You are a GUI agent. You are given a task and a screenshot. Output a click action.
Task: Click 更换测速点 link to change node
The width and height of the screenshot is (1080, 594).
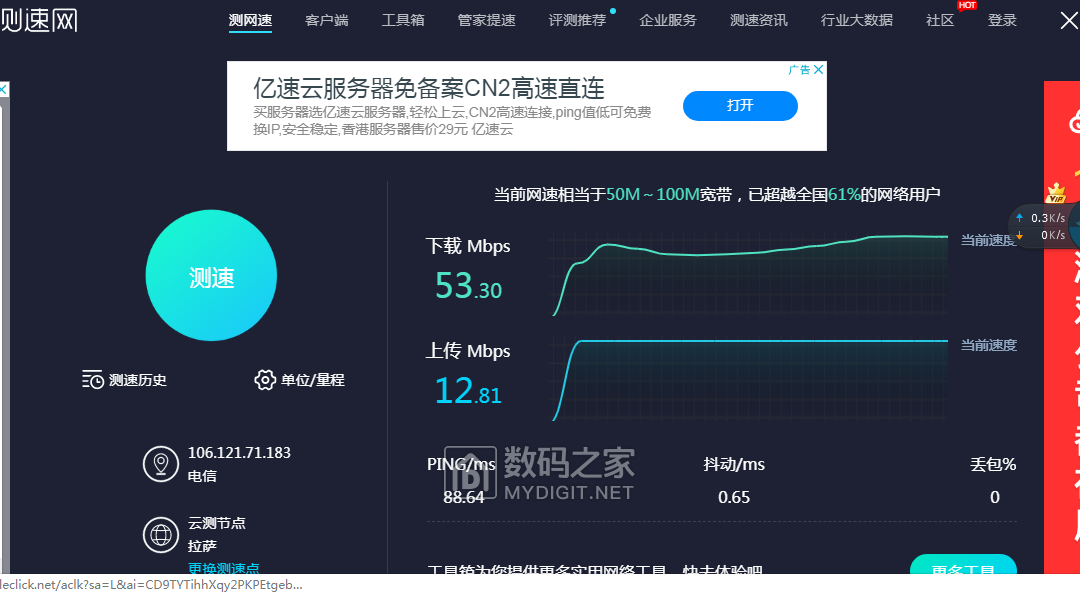coord(223,568)
